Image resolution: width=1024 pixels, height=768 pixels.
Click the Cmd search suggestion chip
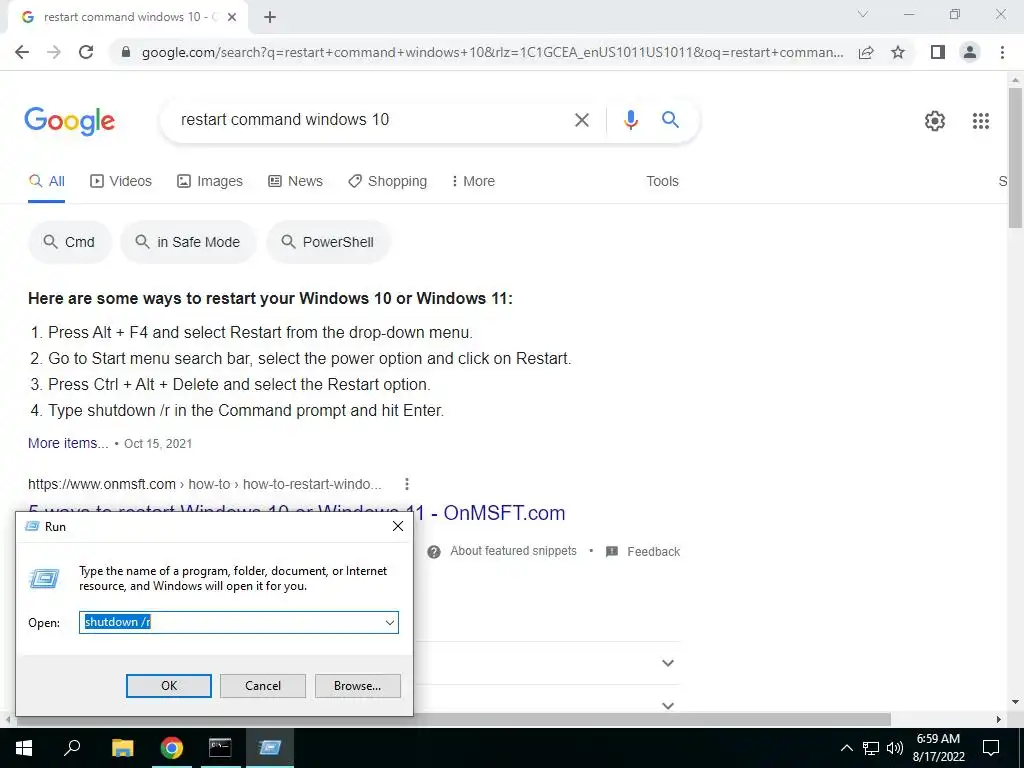[70, 242]
